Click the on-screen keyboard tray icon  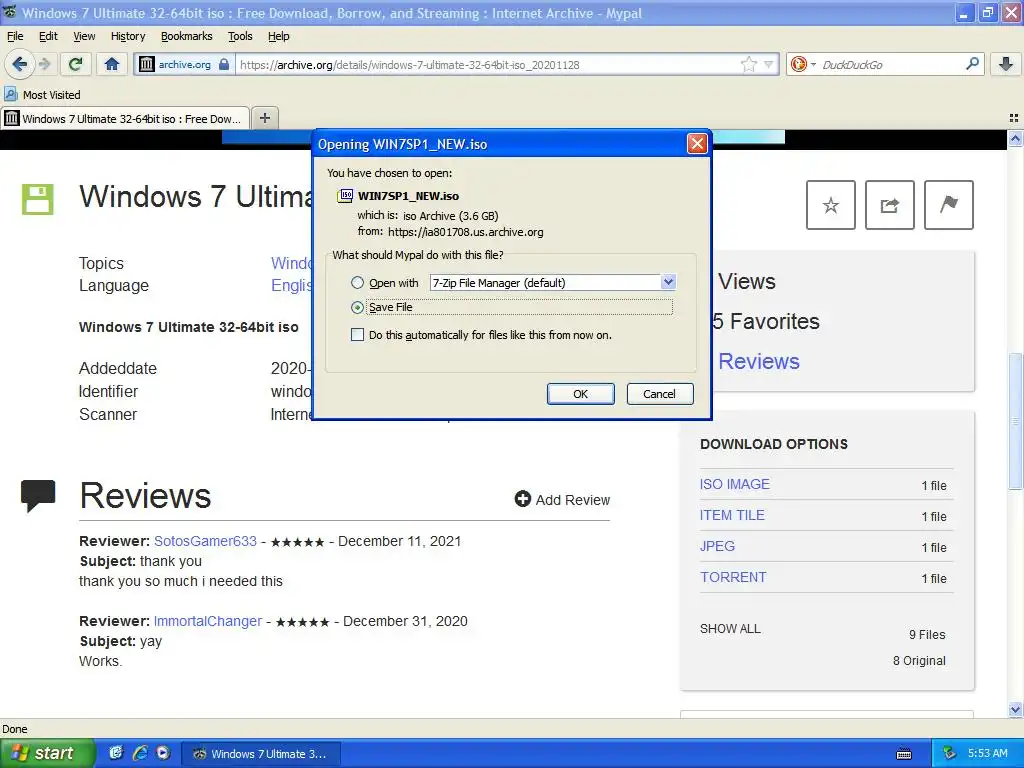point(904,754)
